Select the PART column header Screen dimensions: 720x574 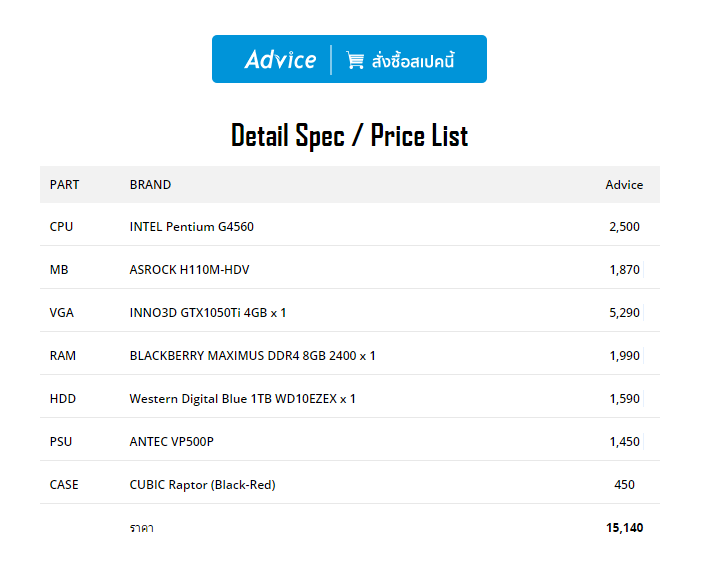coord(64,185)
